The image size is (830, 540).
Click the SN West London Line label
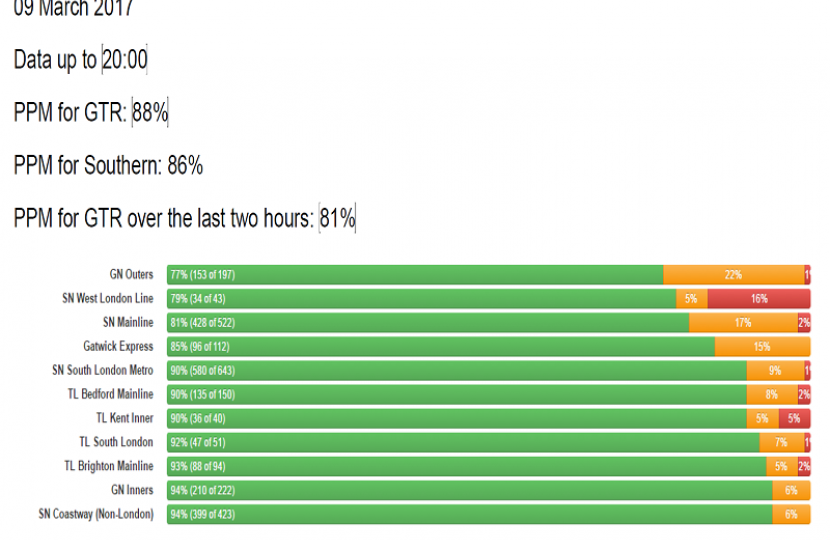click(107, 298)
